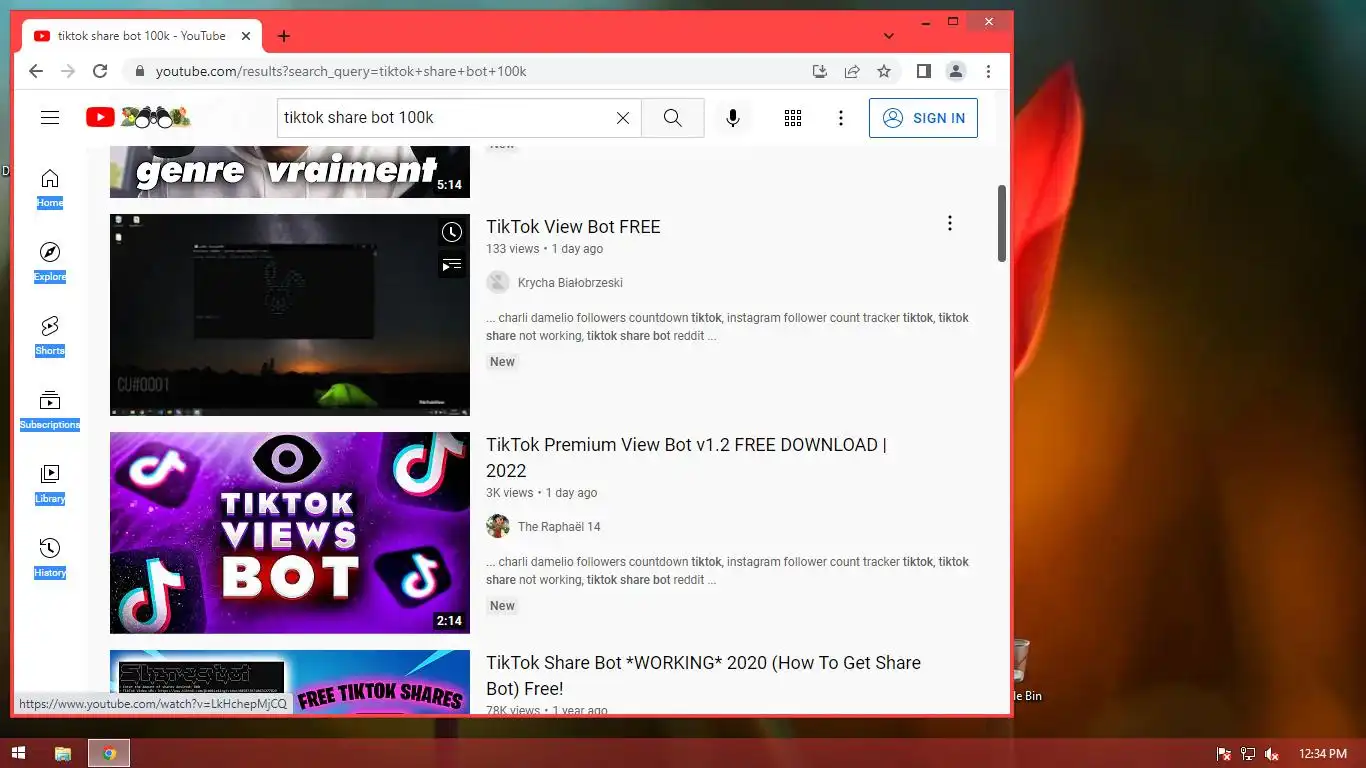1366x768 pixels.
Task: Toggle Chrome side panel
Action: [924, 71]
